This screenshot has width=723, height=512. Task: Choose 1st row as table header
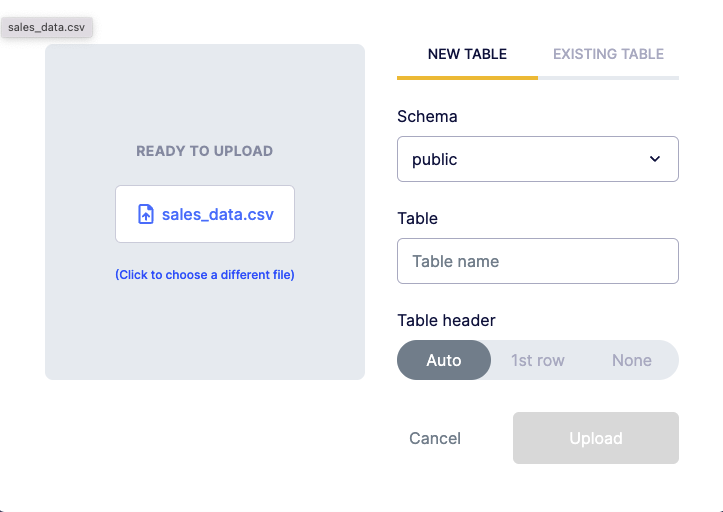[x=538, y=360]
